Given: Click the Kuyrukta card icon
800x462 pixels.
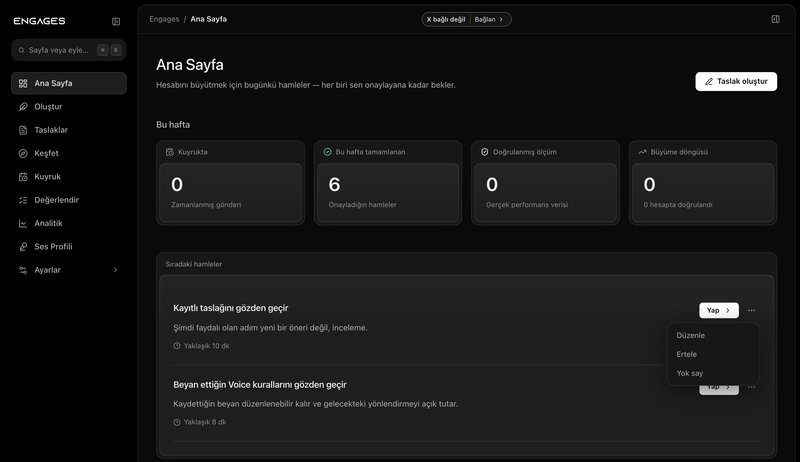Looking at the screenshot, I should click(170, 152).
